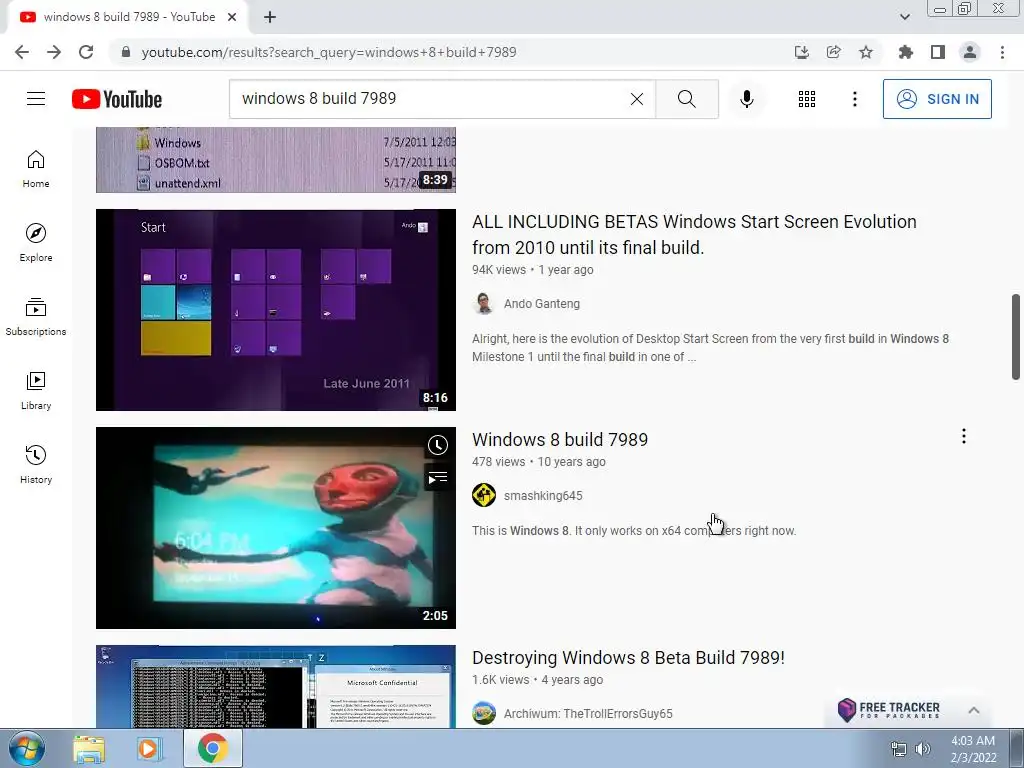
Task: Open Windows Media Player from taskbar
Action: [x=149, y=749]
